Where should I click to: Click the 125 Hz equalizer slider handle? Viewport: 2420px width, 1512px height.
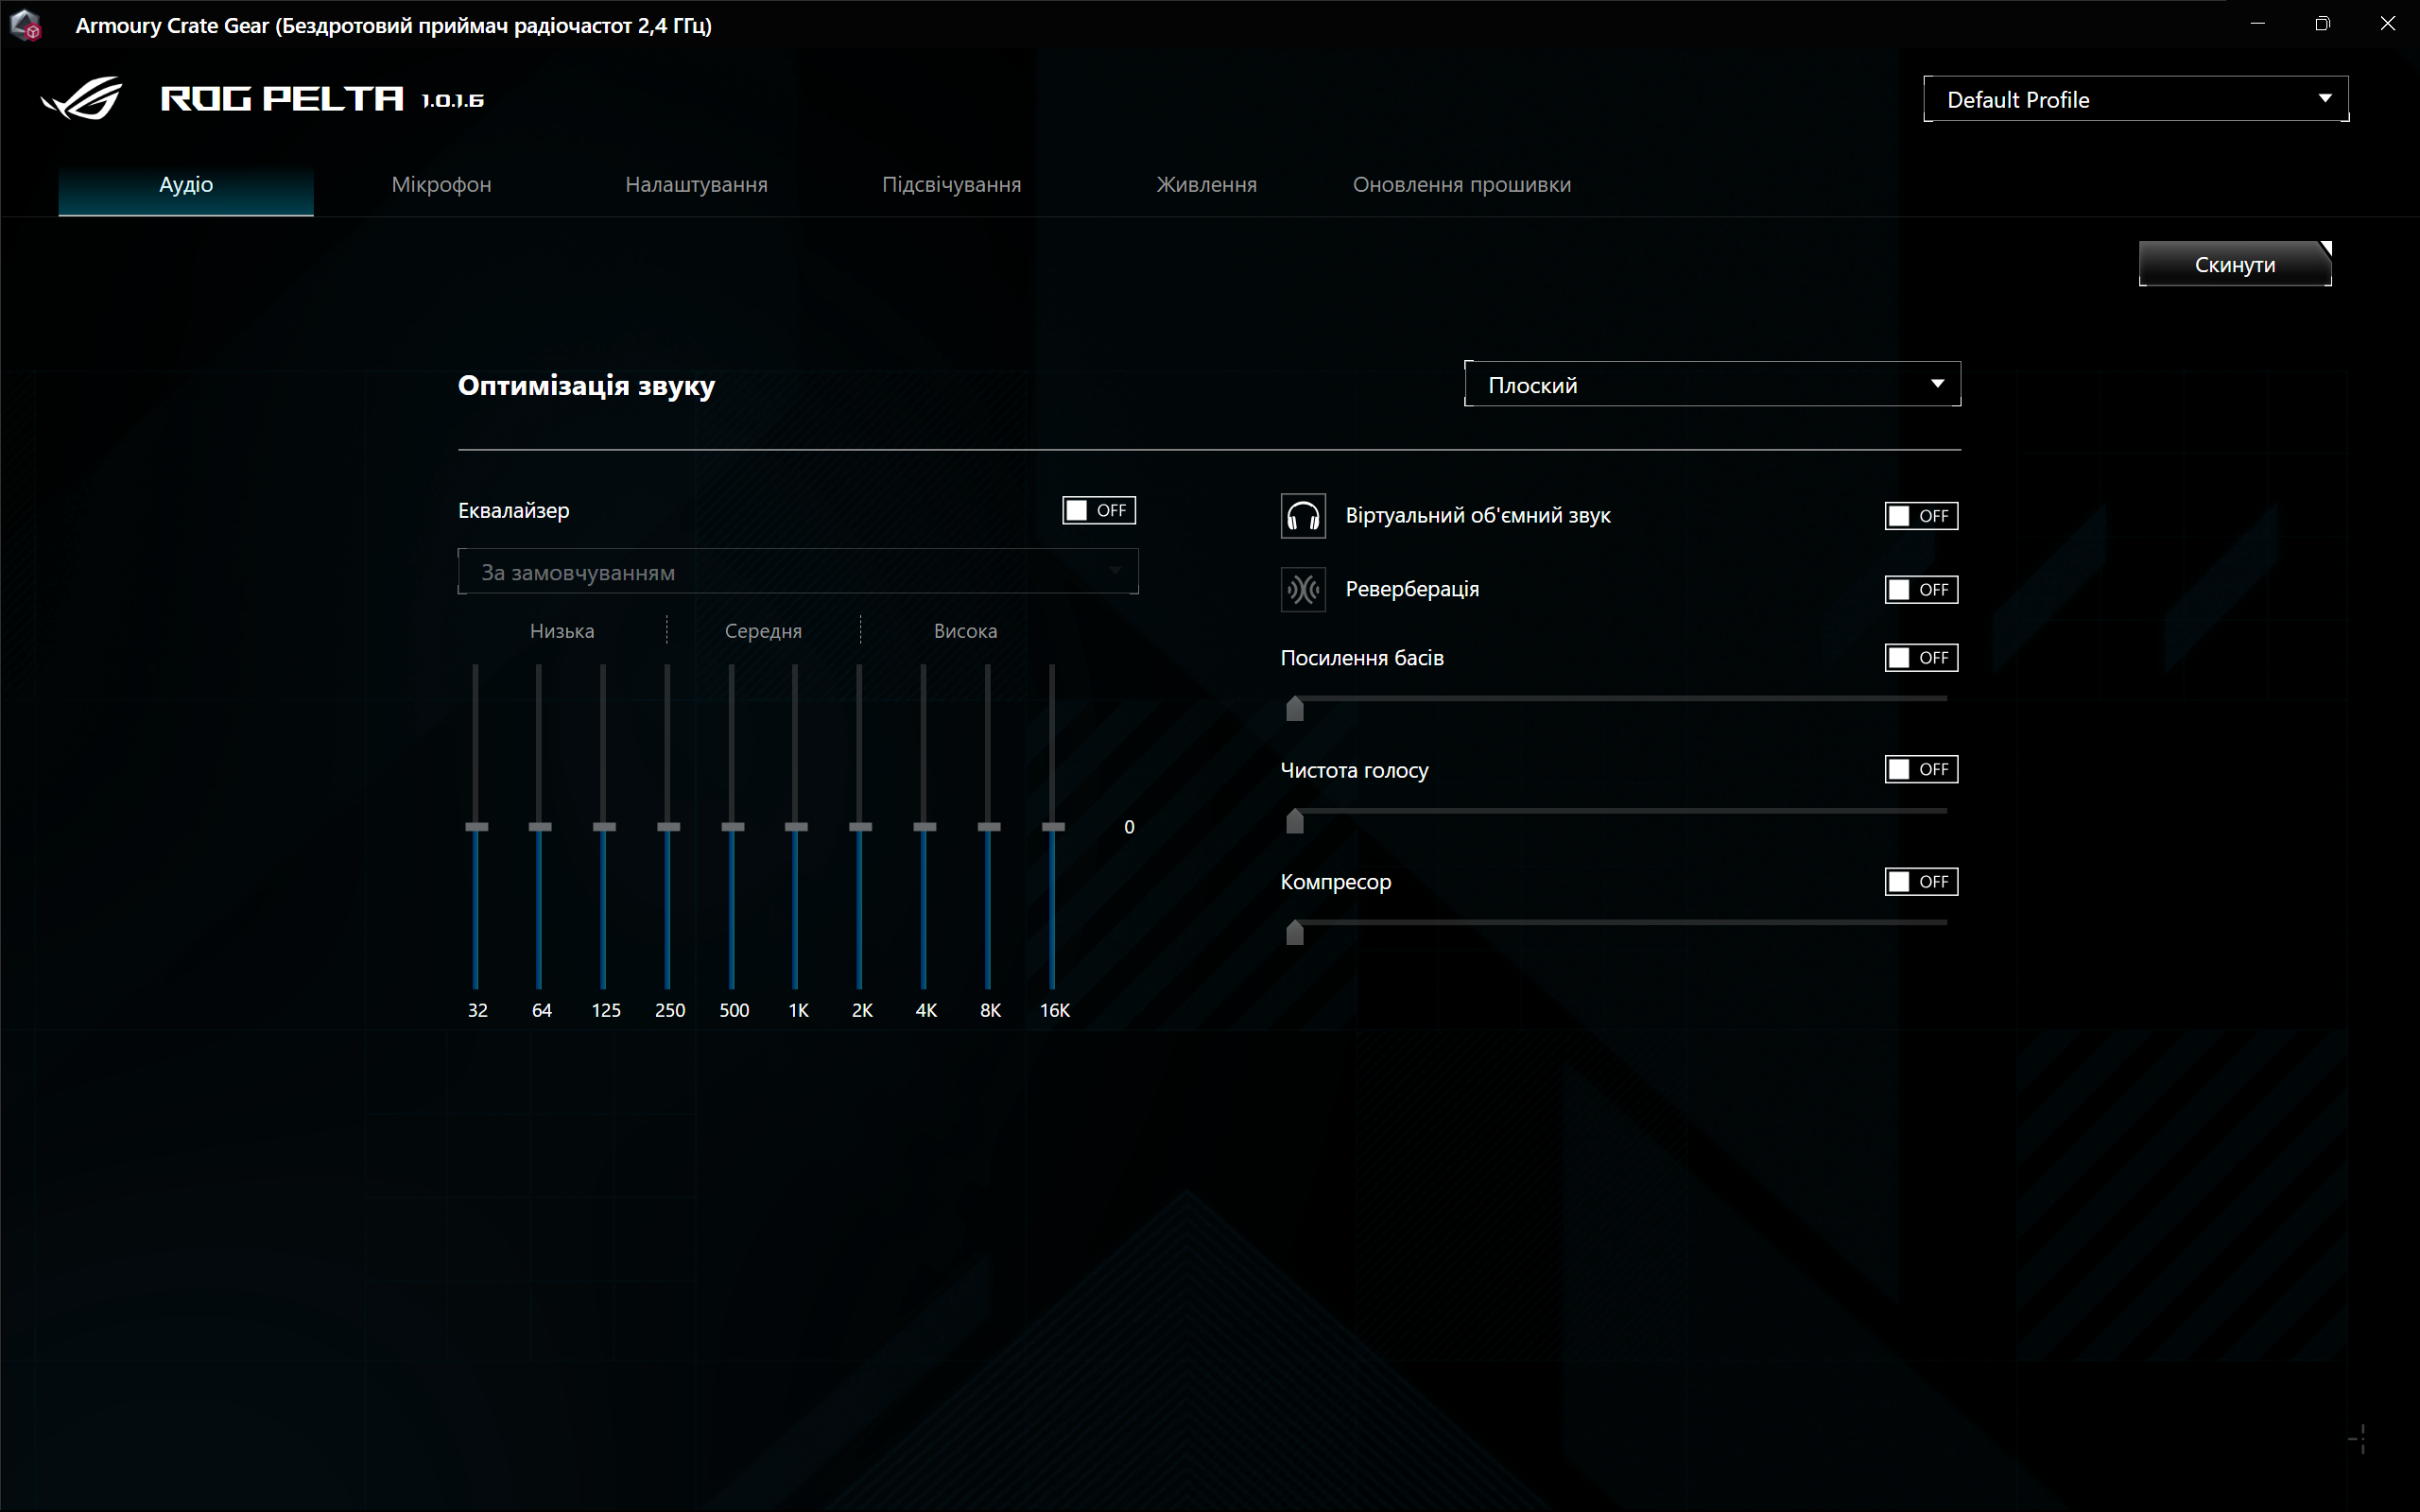[x=604, y=827]
